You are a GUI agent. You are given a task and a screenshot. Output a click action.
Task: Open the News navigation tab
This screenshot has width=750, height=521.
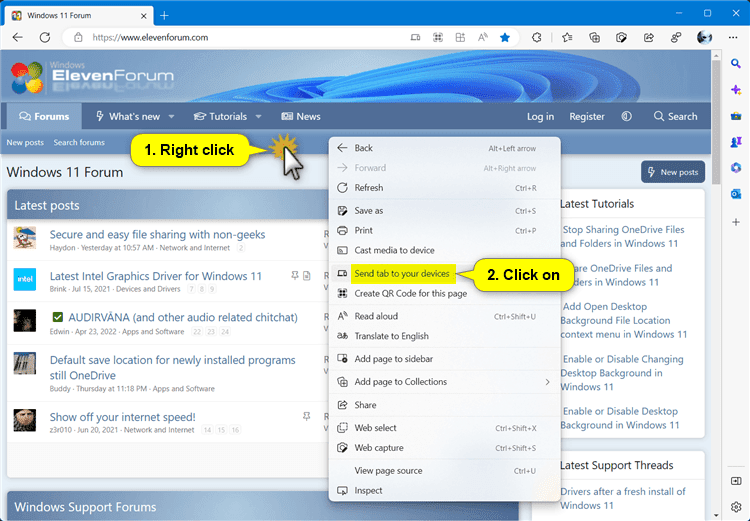[x=301, y=116]
